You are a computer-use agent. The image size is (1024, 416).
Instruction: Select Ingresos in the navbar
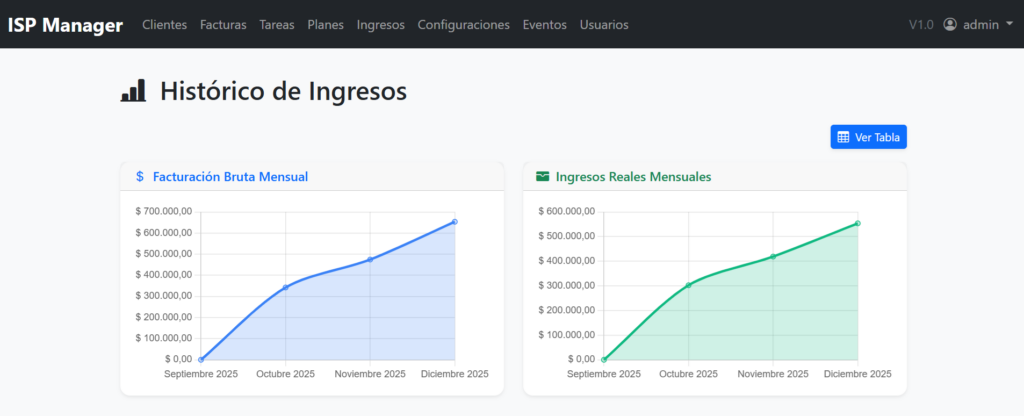[381, 25]
